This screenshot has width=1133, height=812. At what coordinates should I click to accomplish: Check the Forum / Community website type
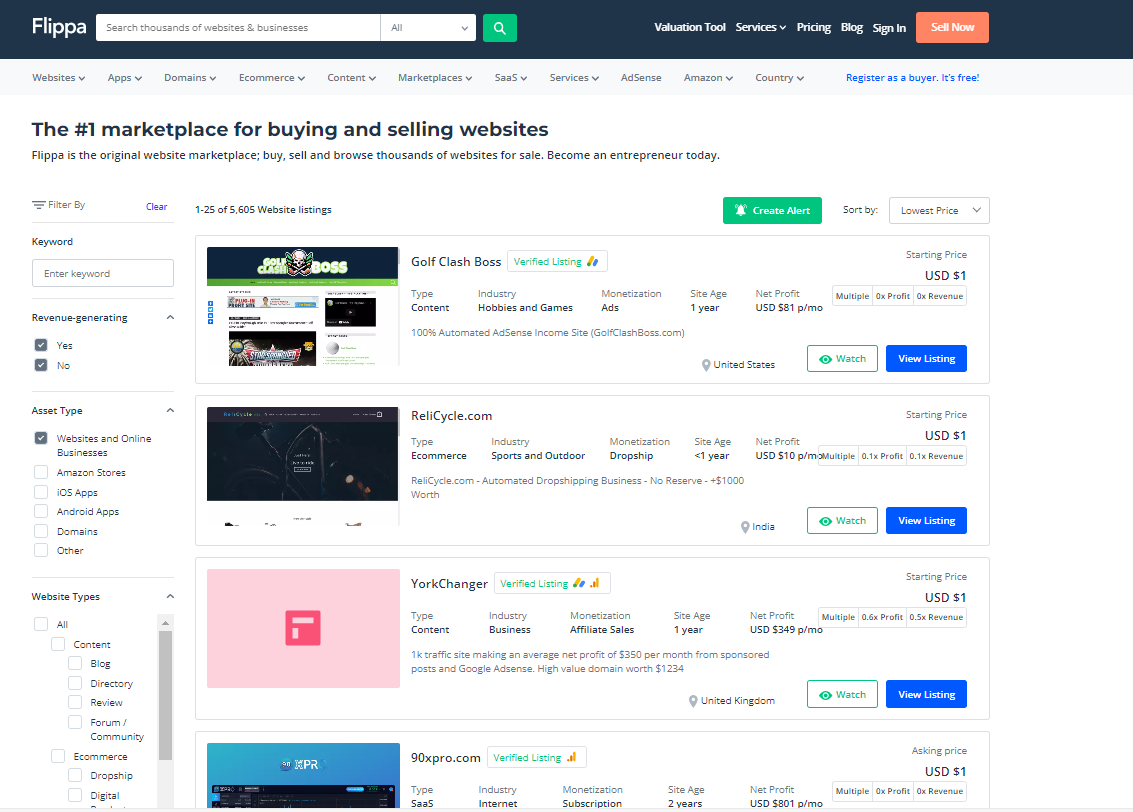tap(75, 722)
